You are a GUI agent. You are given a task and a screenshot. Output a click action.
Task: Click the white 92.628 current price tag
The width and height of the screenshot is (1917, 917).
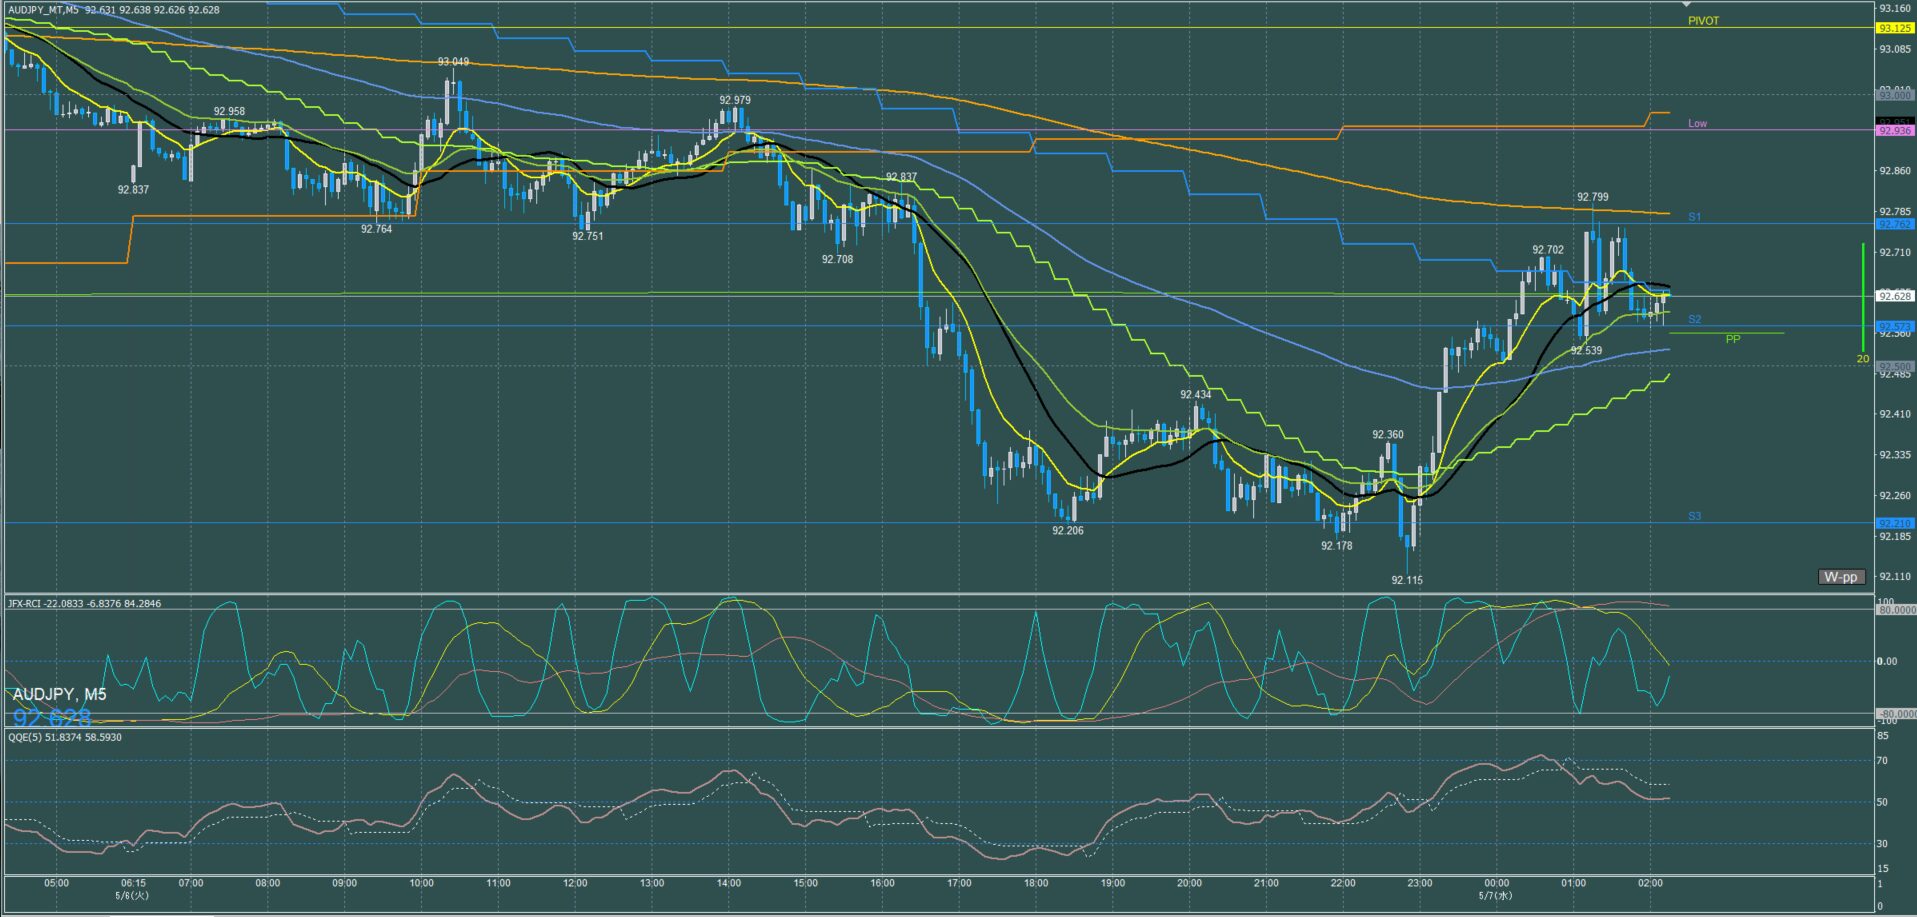tap(1895, 297)
